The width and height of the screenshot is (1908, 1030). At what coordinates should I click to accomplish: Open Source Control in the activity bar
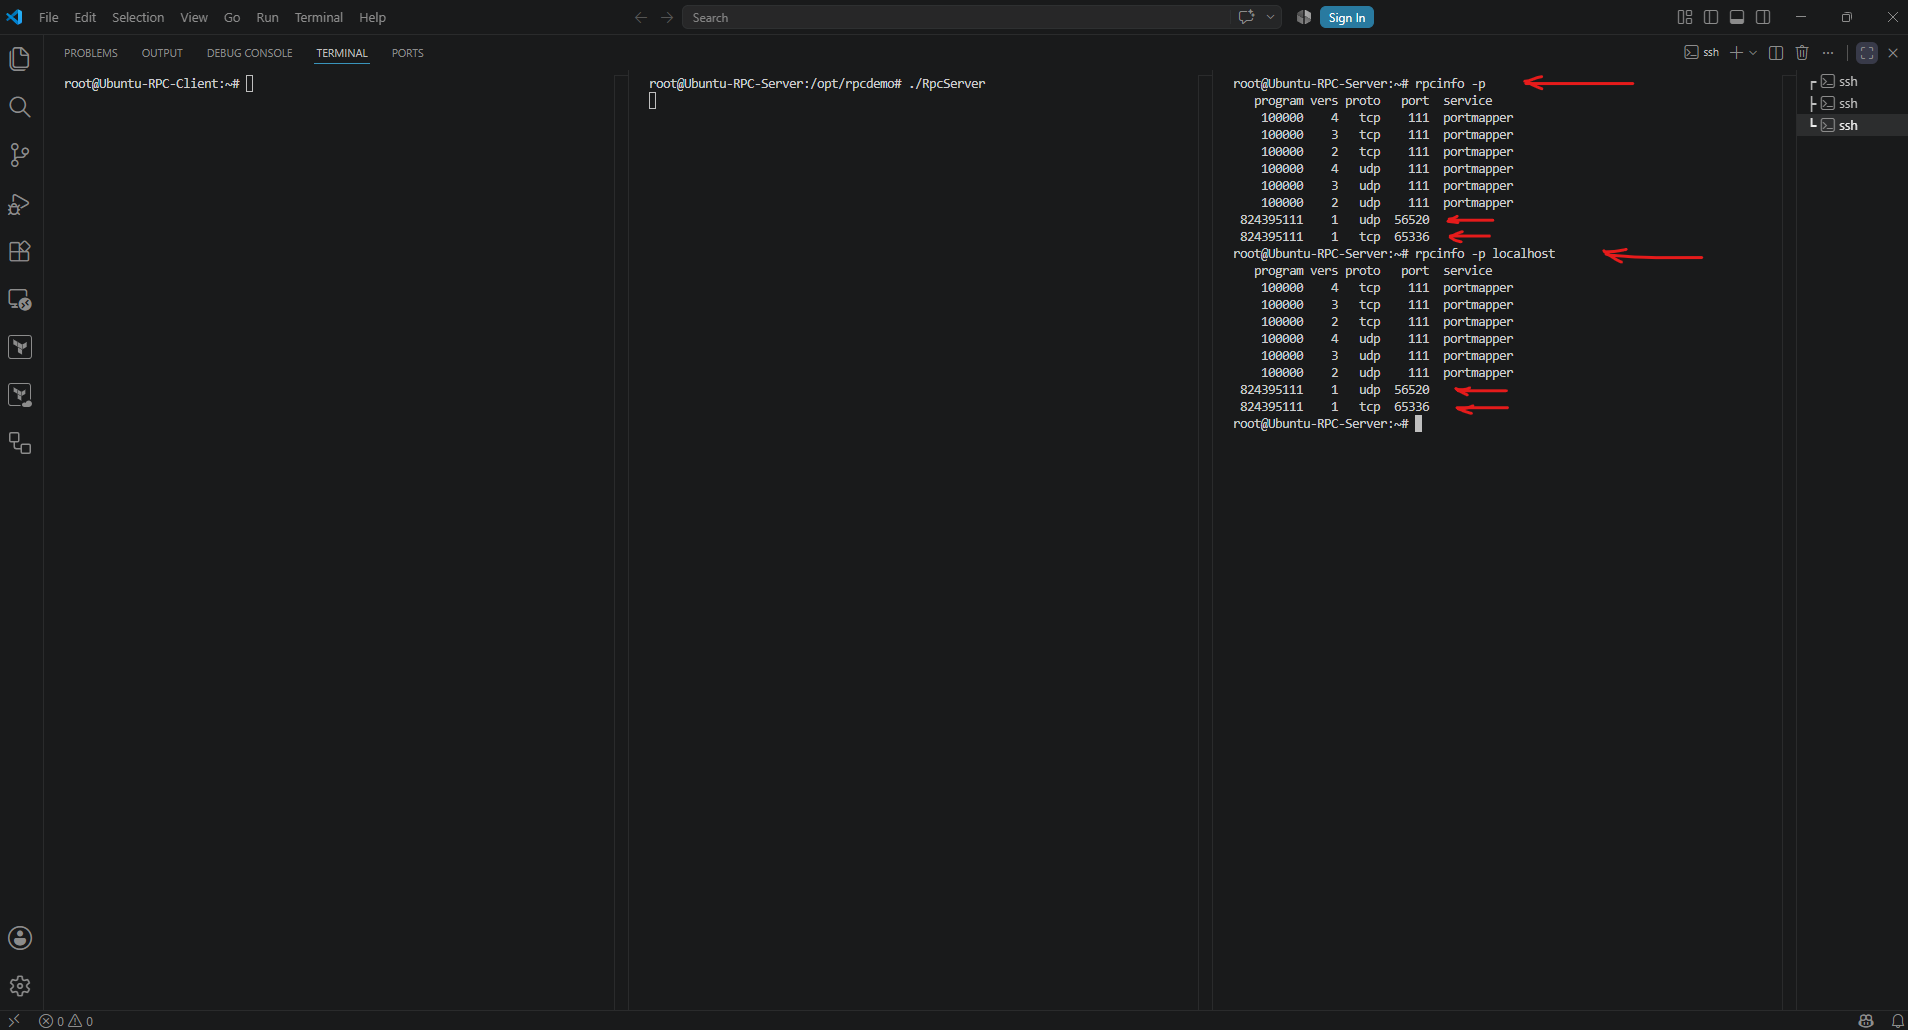(20, 155)
